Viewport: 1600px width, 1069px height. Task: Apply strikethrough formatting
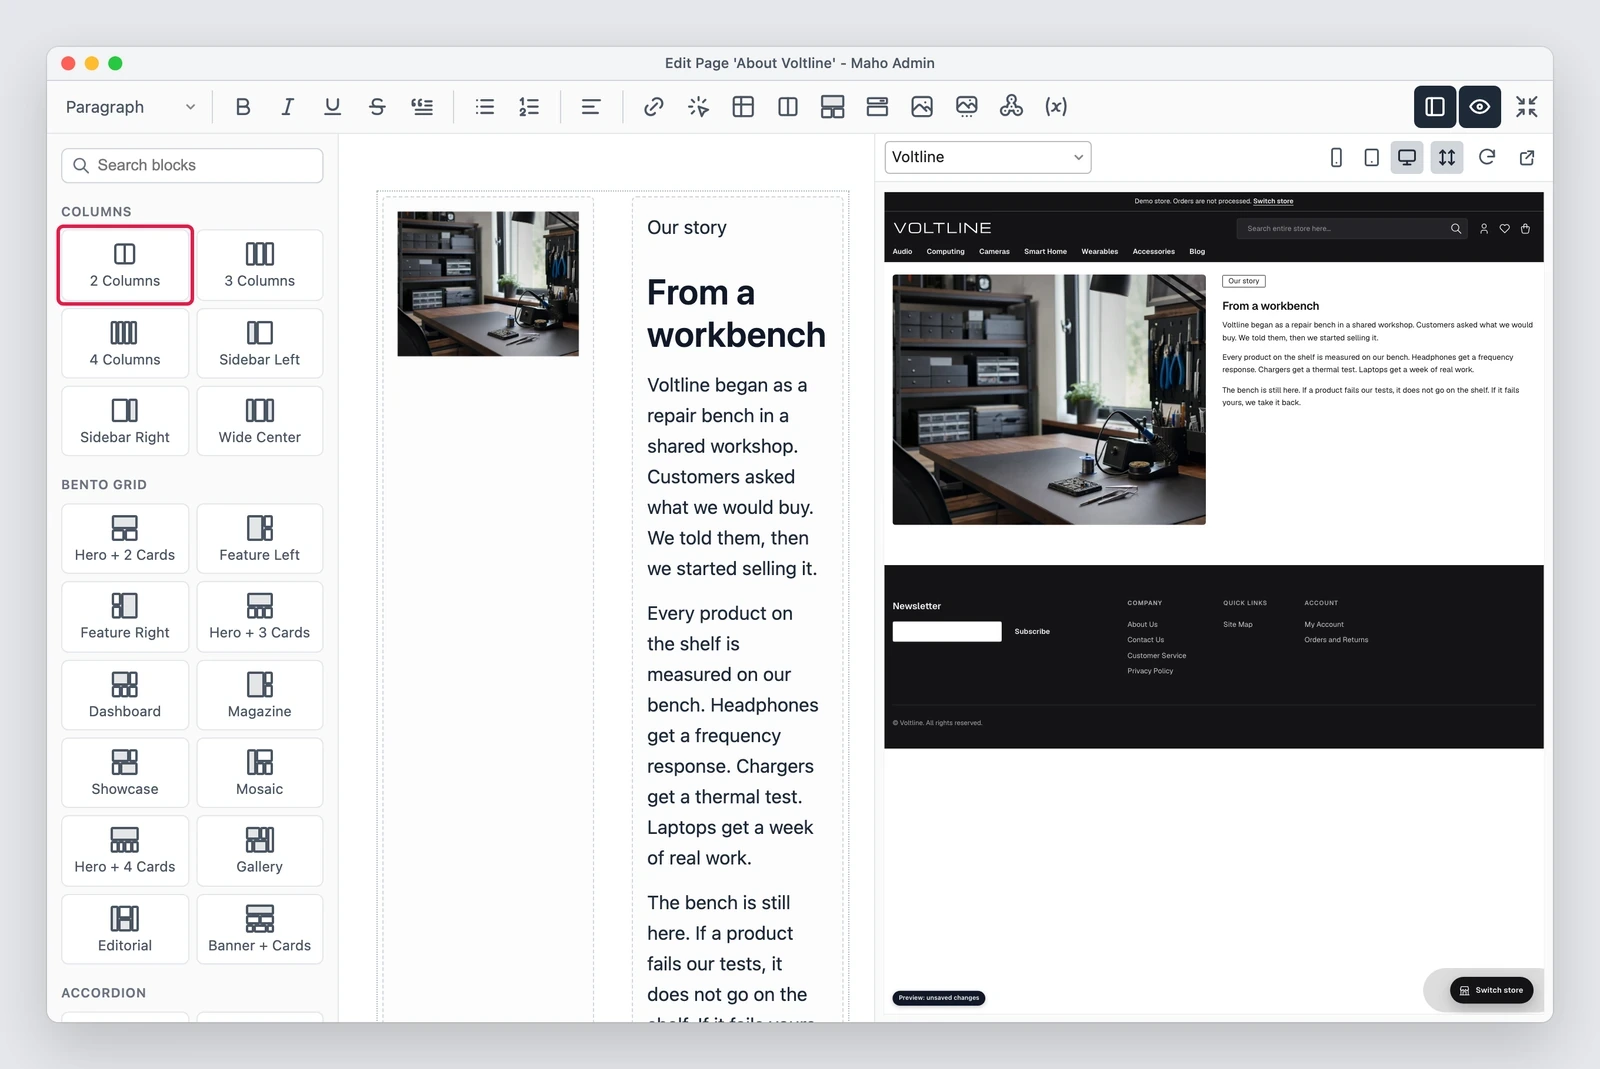[x=377, y=107]
